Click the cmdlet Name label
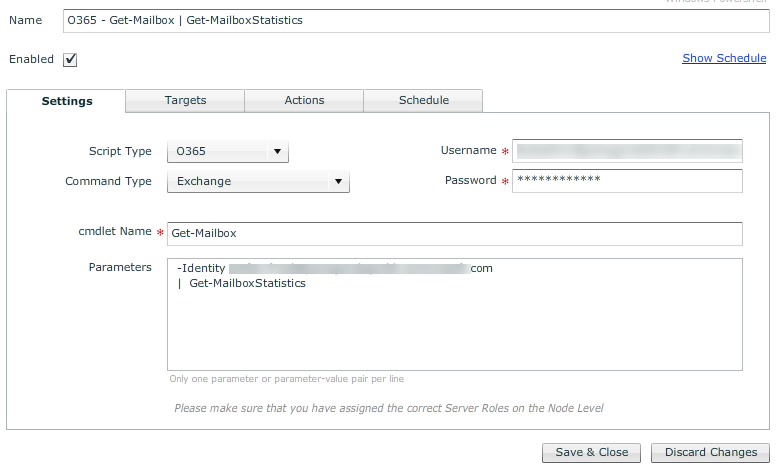This screenshot has width=776, height=468. [114, 232]
